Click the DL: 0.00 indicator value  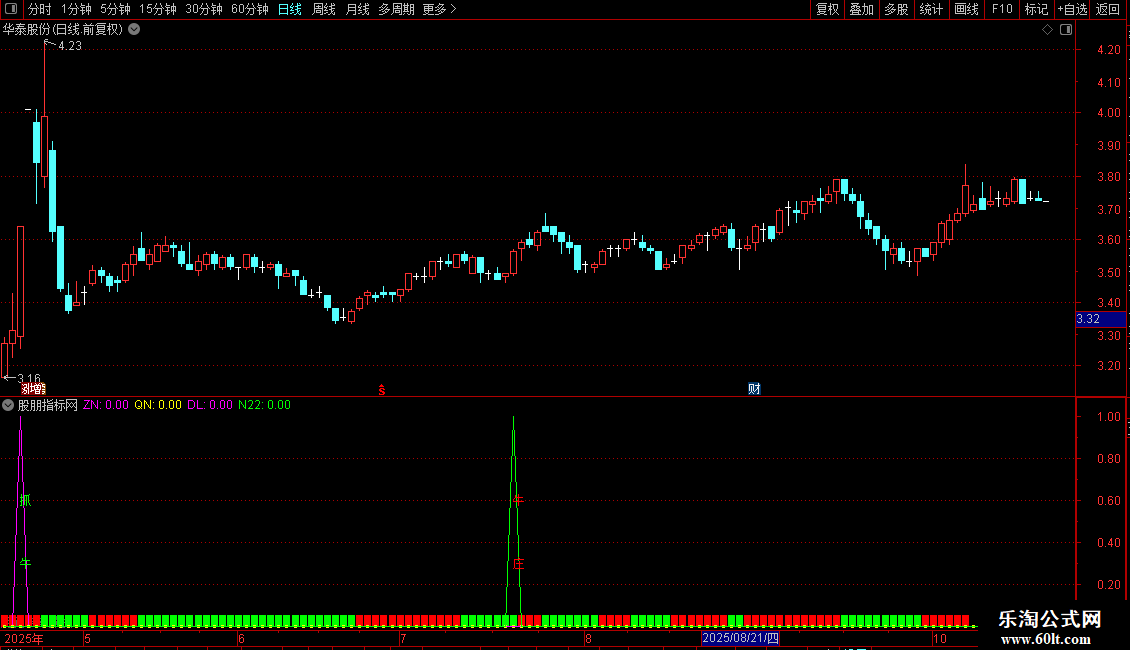[x=210, y=405]
